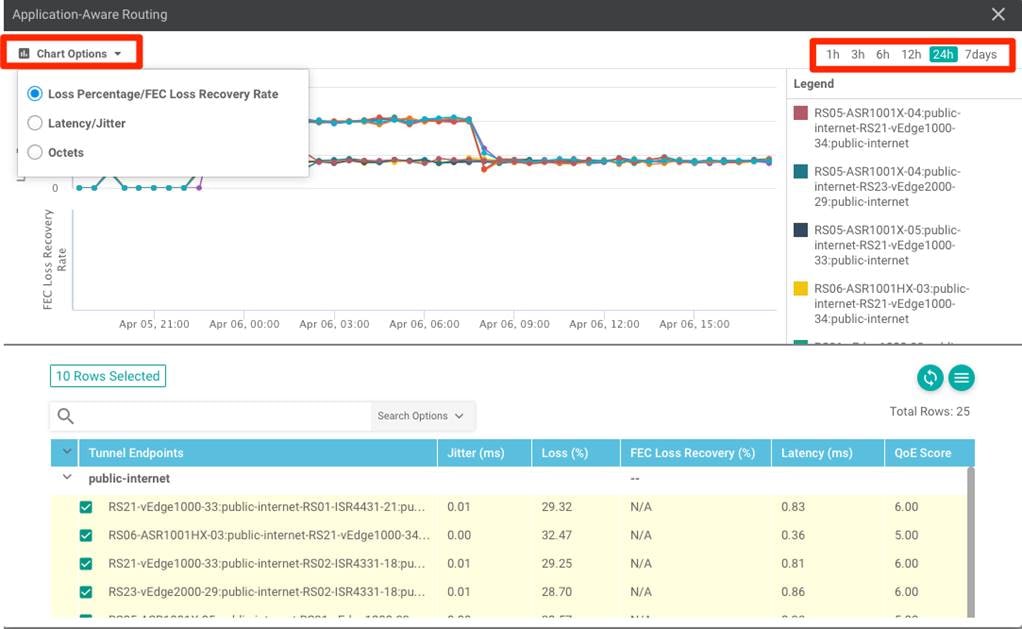
Task: Select the Latency/Jitter radio option
Action: [x=35, y=123]
